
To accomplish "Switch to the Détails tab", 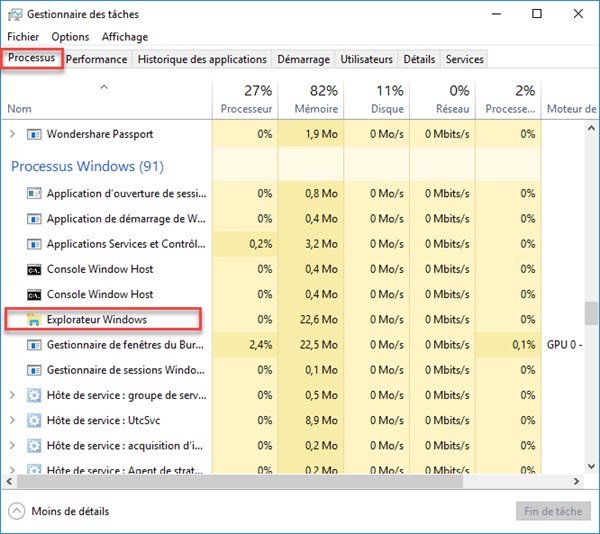I will (419, 59).
